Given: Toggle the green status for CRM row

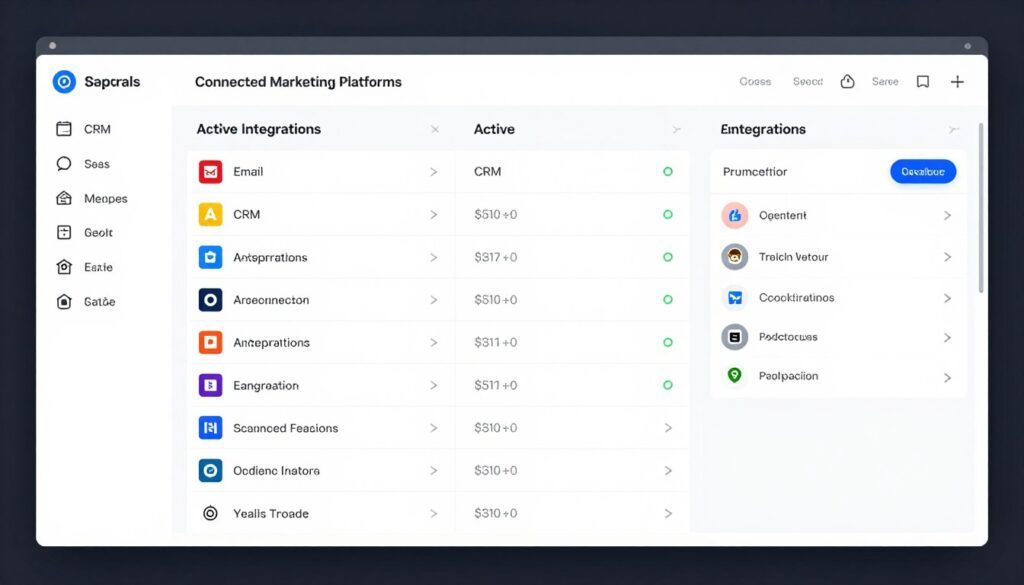Looking at the screenshot, I should click(x=668, y=171).
